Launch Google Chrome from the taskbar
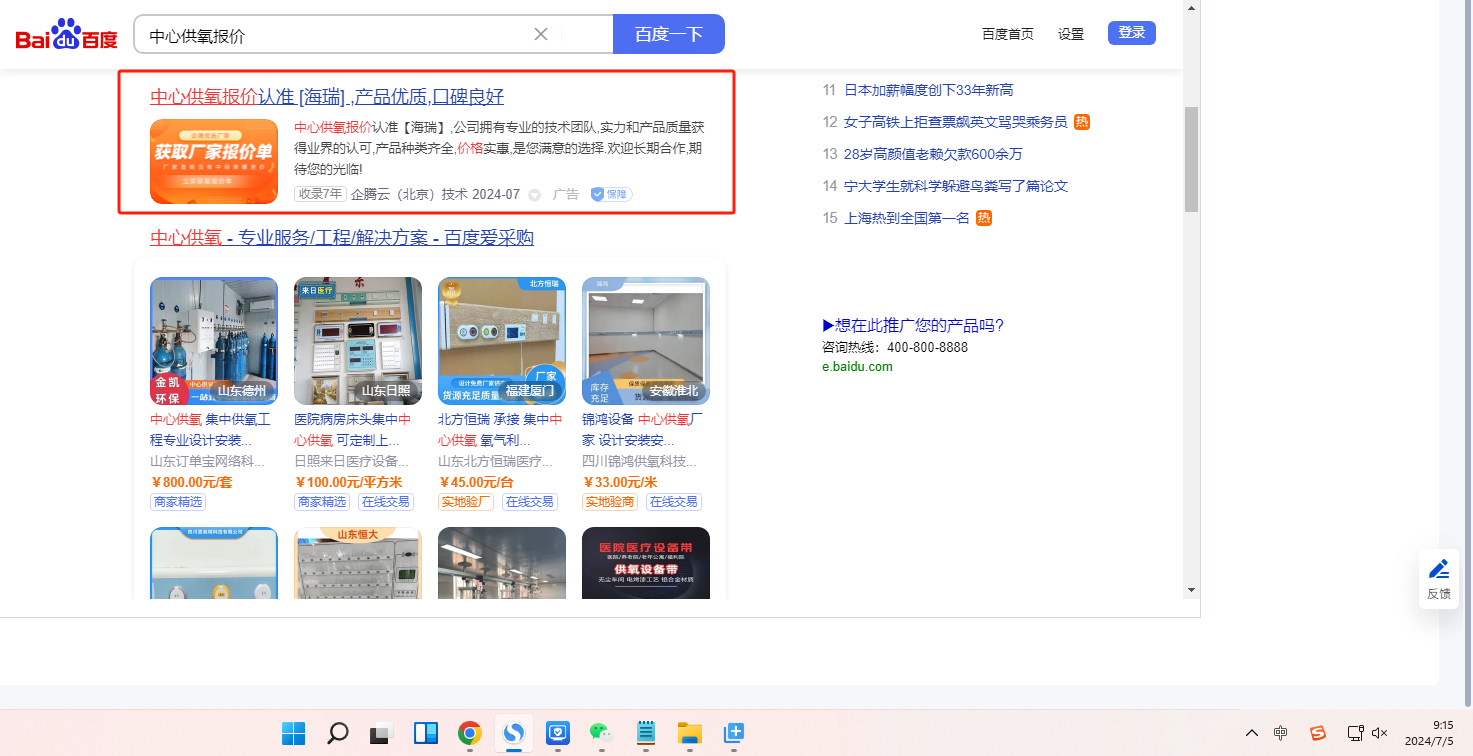1473x756 pixels. coord(469,733)
